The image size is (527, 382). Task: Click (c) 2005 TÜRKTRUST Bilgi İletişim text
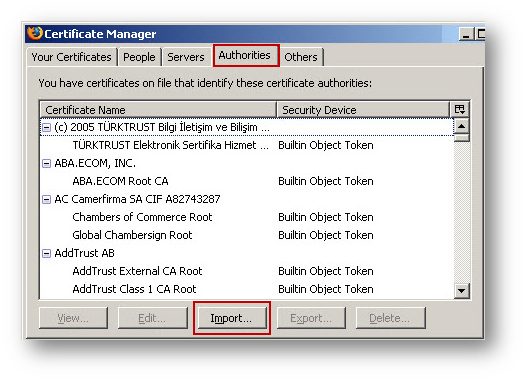click(x=162, y=127)
